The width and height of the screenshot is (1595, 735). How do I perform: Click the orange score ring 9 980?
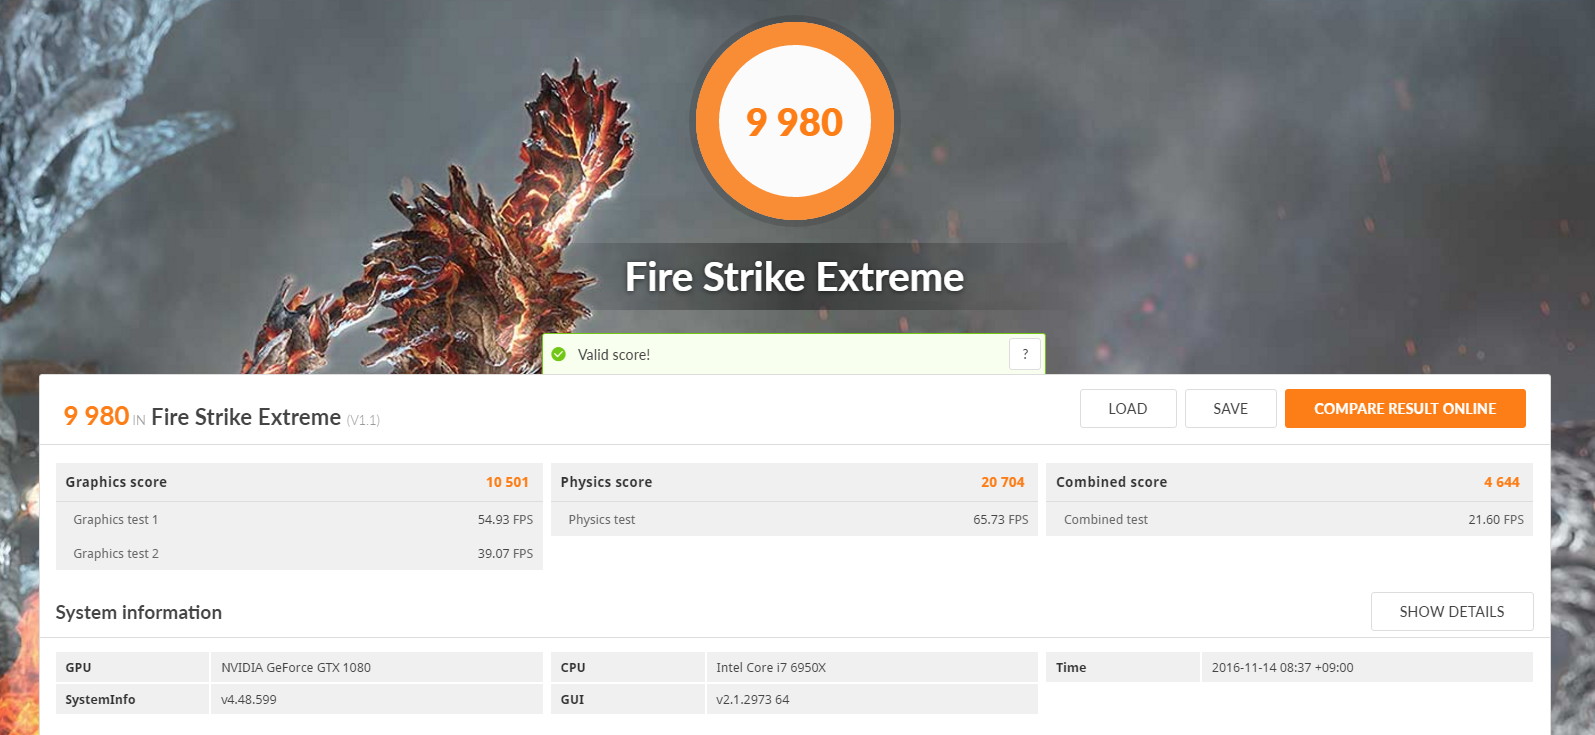coord(795,122)
